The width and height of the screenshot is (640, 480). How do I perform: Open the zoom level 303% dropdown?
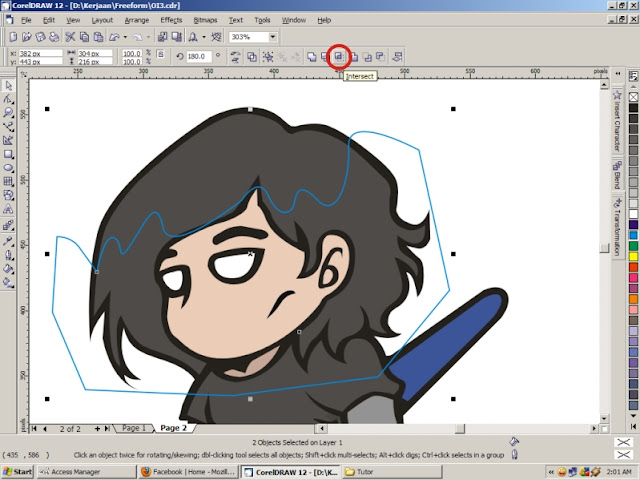[273, 37]
